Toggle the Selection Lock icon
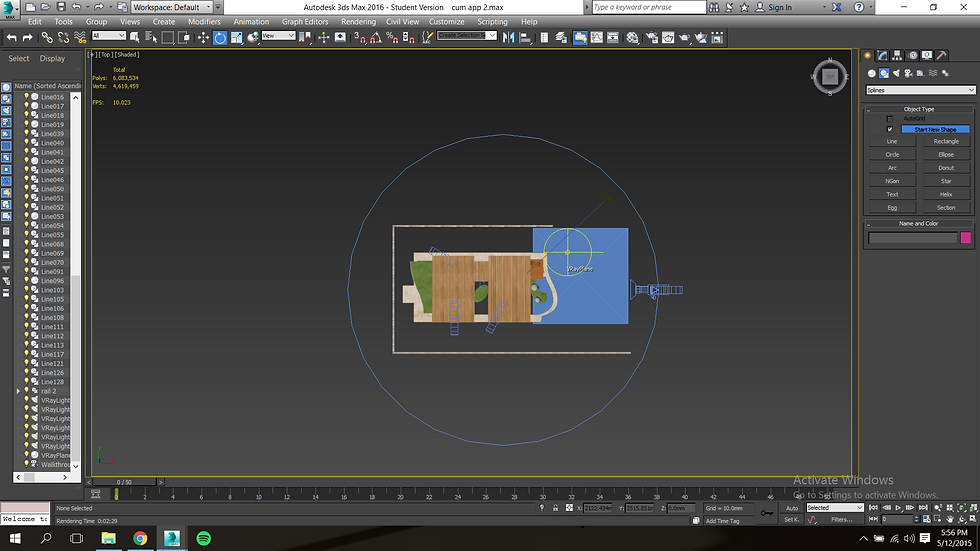The height and width of the screenshot is (551, 980). pos(555,508)
